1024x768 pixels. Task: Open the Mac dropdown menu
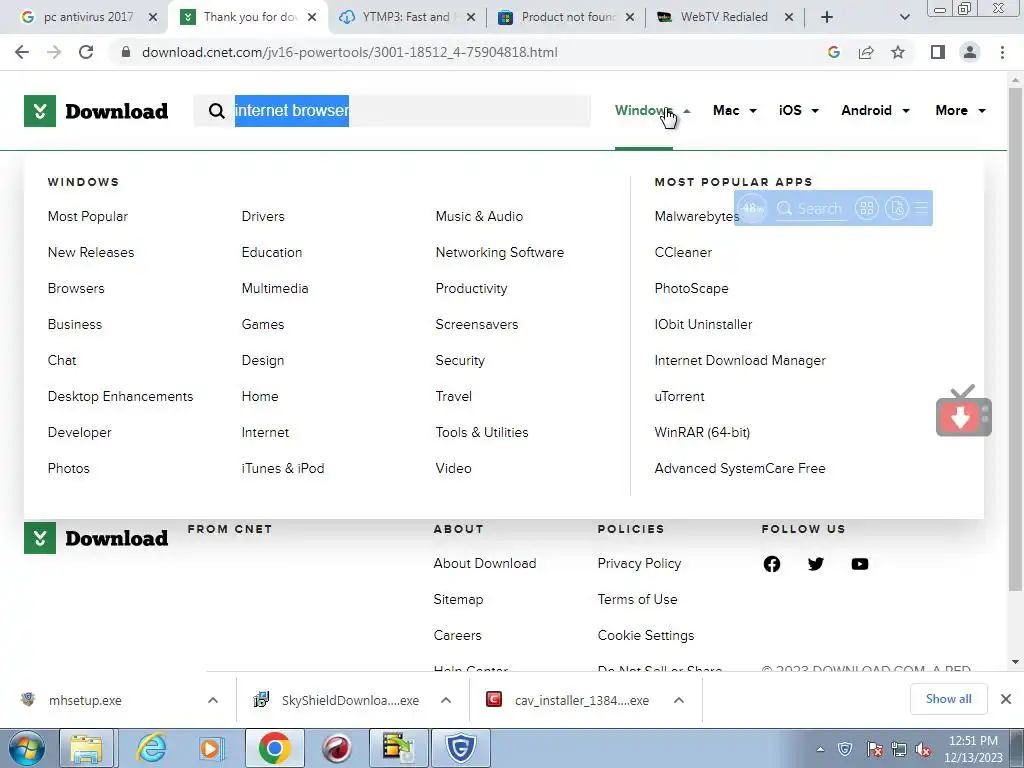pyautogui.click(x=735, y=110)
